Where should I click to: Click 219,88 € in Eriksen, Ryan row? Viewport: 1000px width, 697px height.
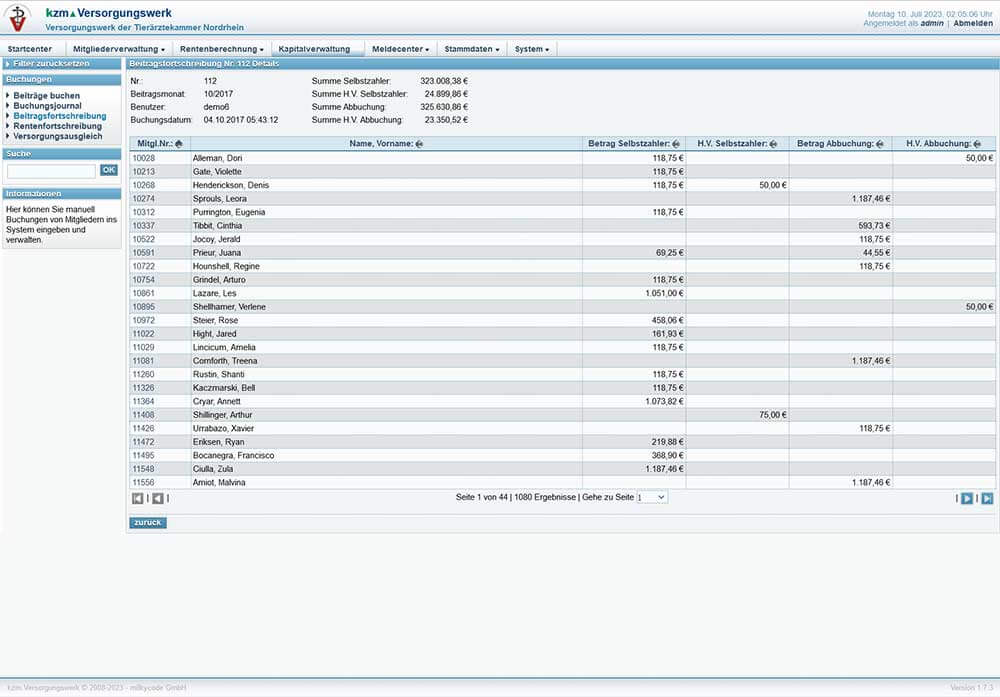tap(667, 442)
